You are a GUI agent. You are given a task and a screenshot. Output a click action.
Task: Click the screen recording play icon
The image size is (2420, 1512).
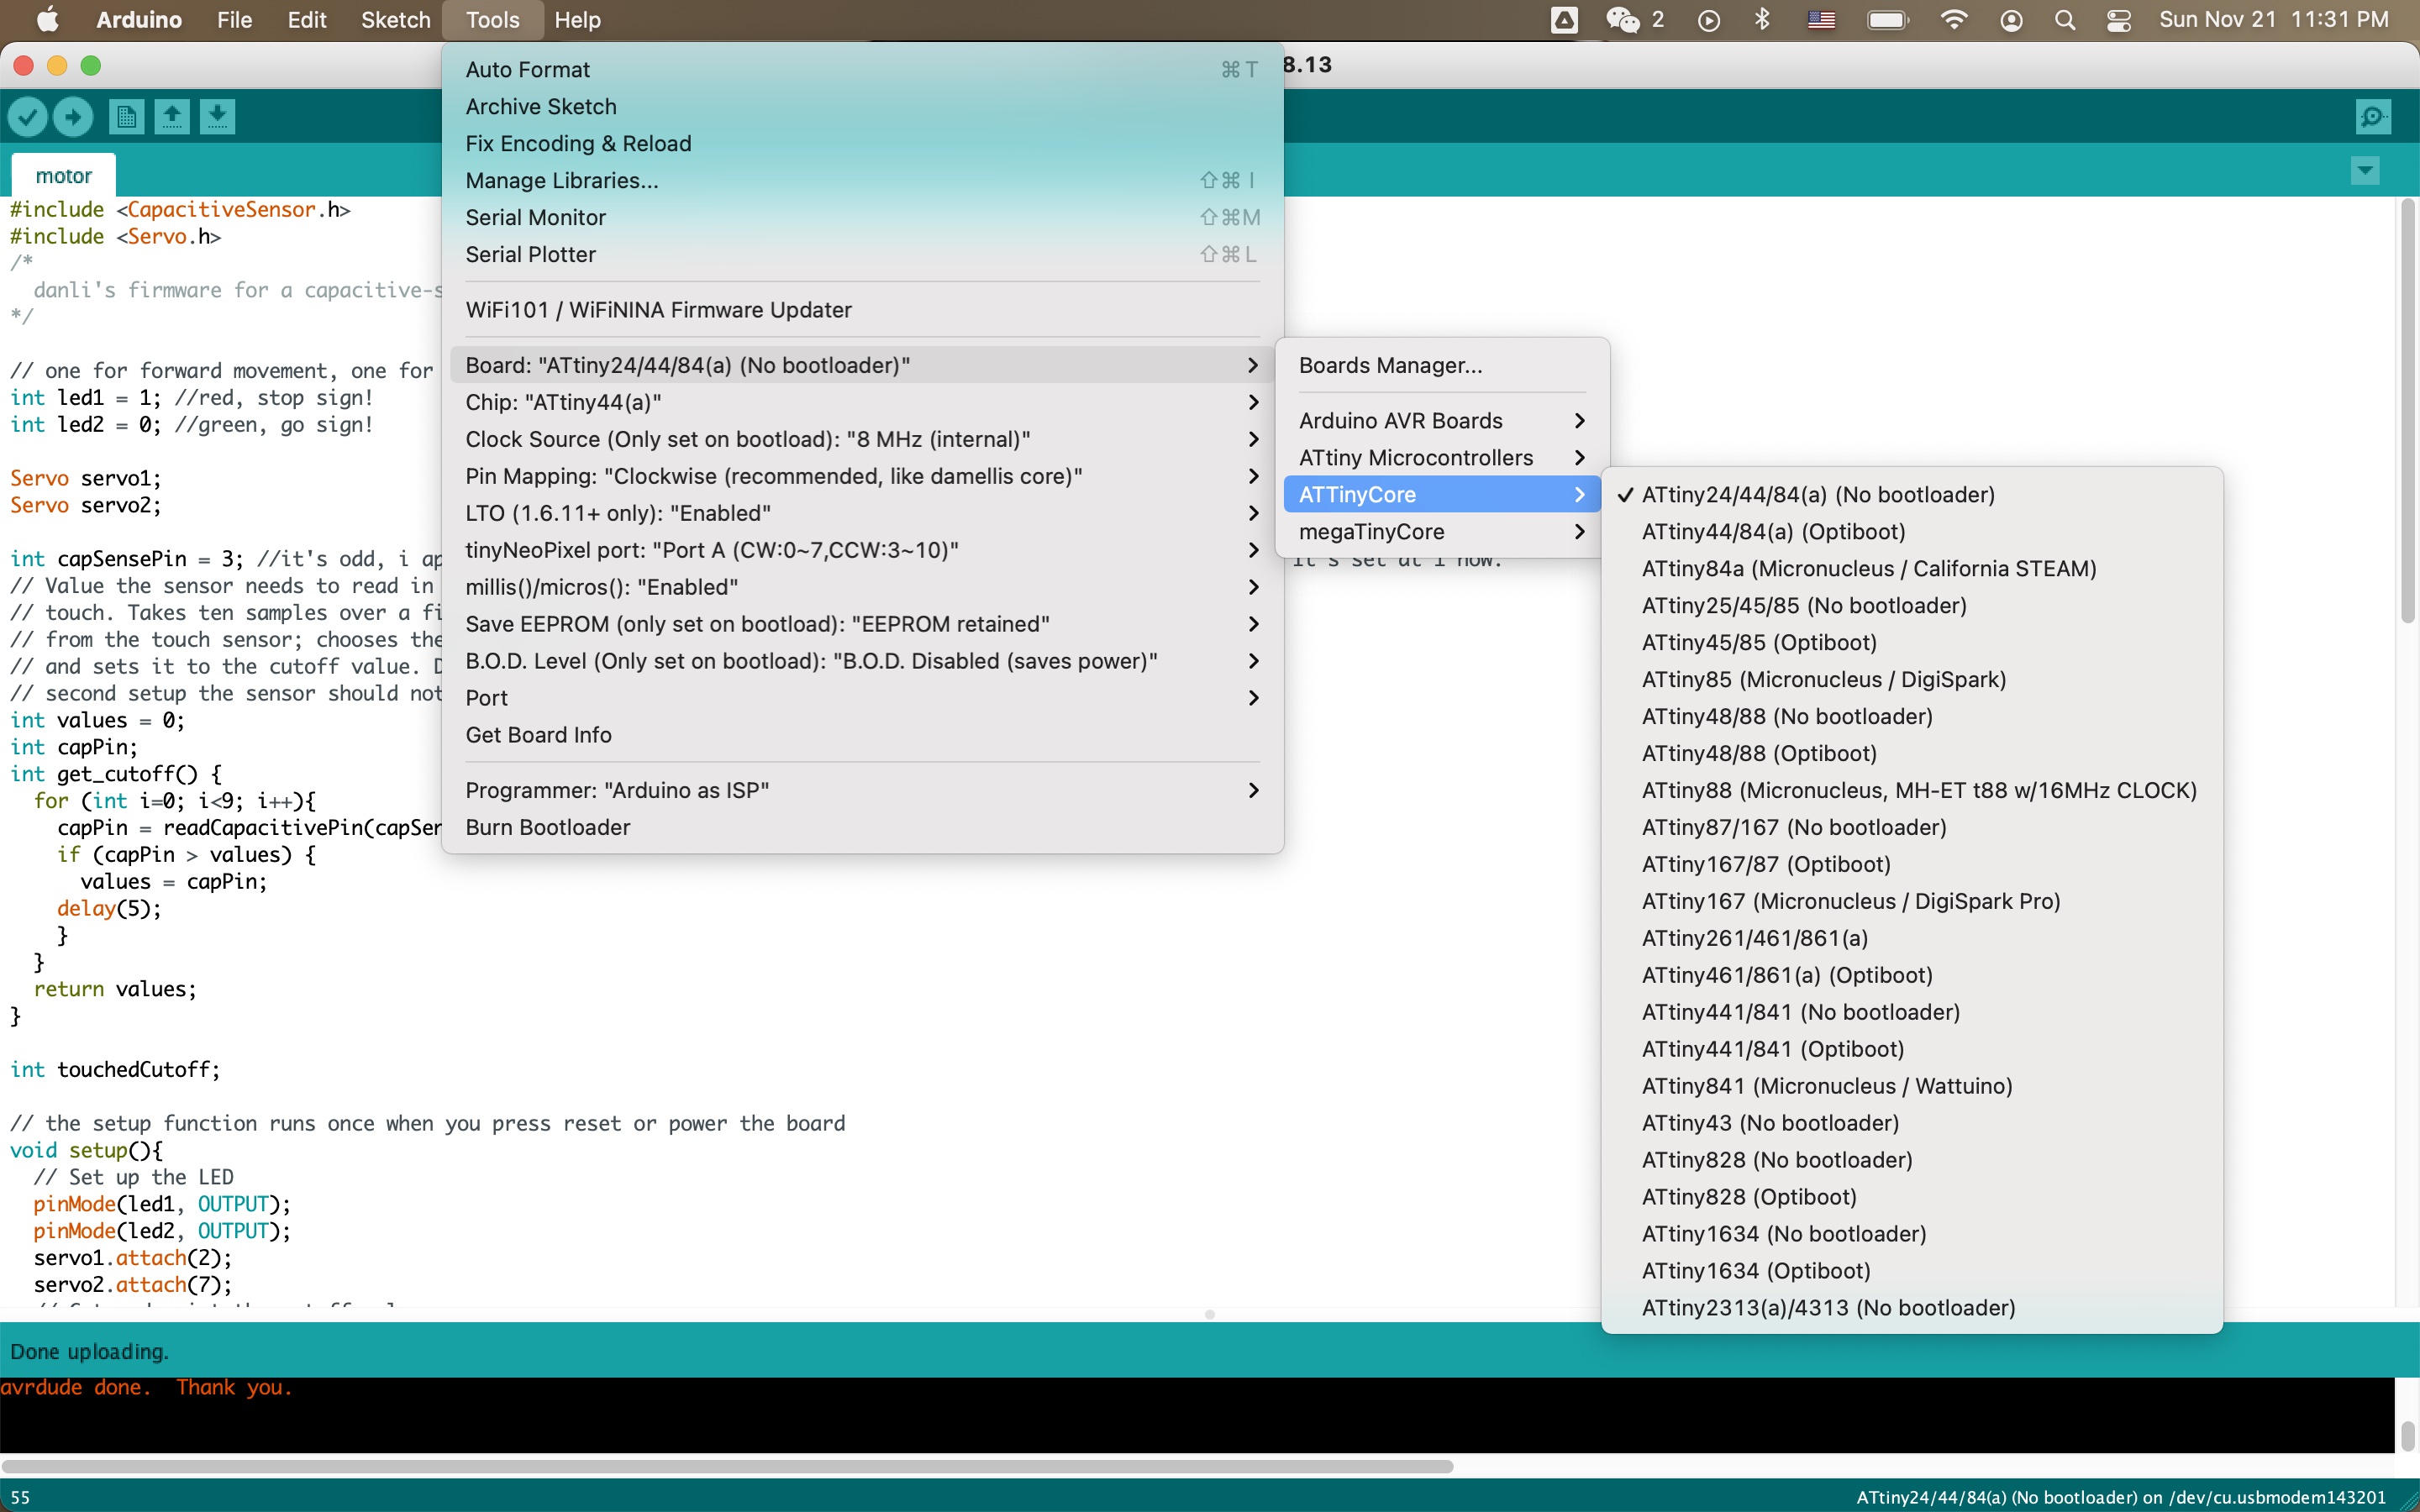(x=1709, y=20)
